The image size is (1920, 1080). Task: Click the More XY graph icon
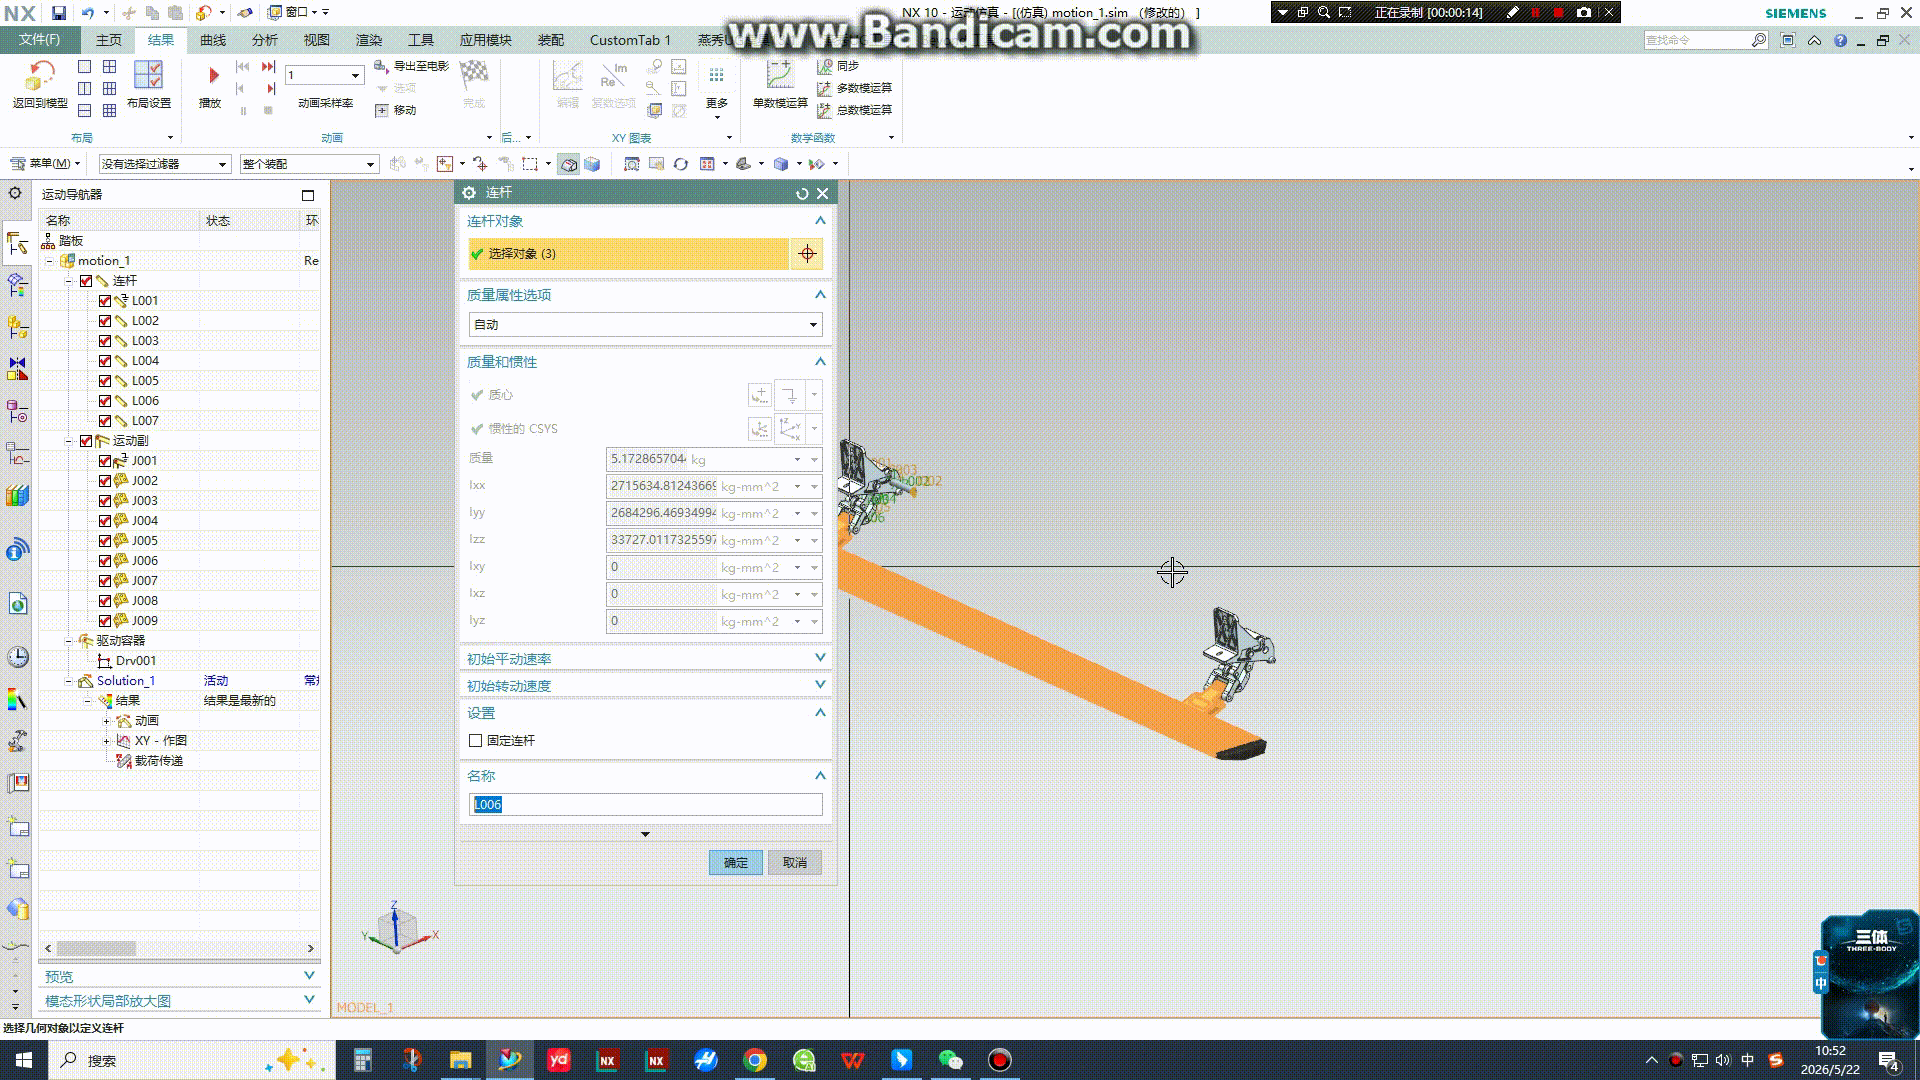(x=716, y=76)
